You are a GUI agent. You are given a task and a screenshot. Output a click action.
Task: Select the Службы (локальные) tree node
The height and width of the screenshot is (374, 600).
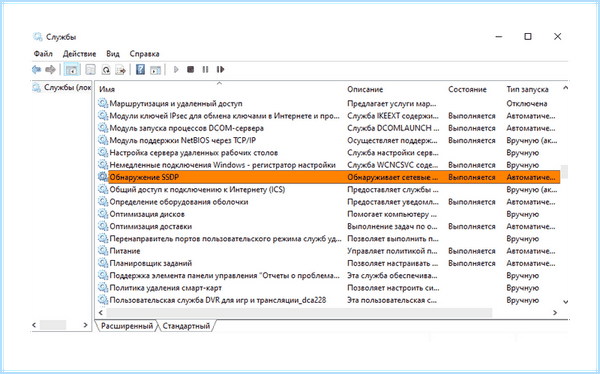62,88
